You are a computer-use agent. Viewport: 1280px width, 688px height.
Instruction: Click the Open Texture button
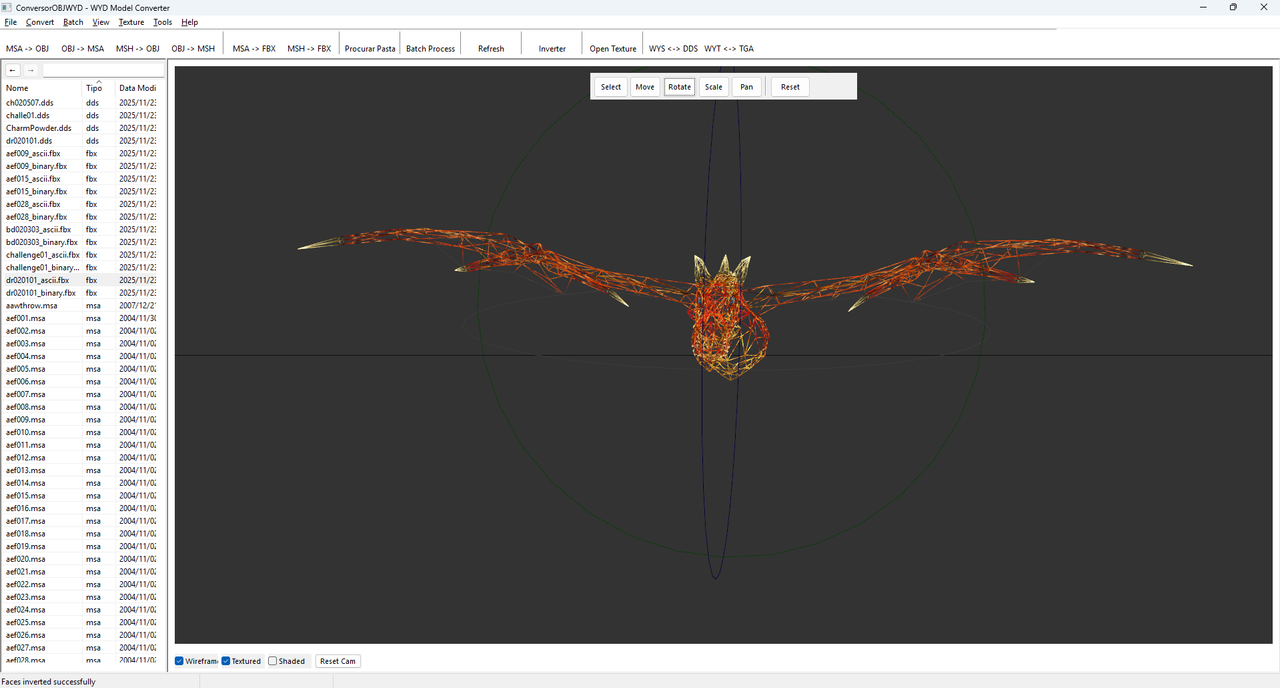pyautogui.click(x=612, y=48)
